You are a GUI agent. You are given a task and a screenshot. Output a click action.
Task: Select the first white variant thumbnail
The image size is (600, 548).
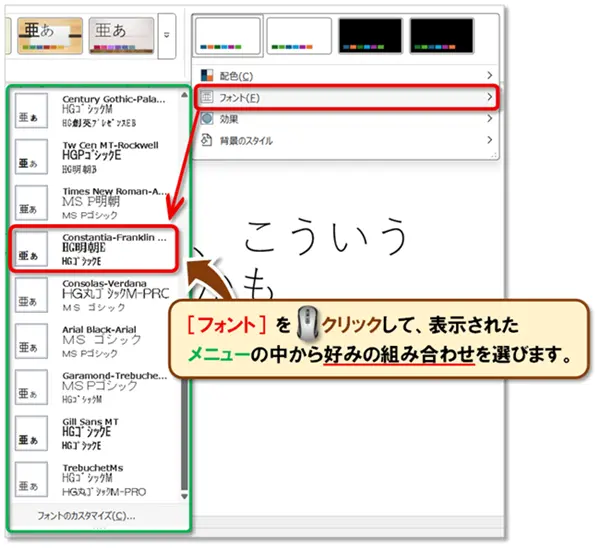pos(228,36)
